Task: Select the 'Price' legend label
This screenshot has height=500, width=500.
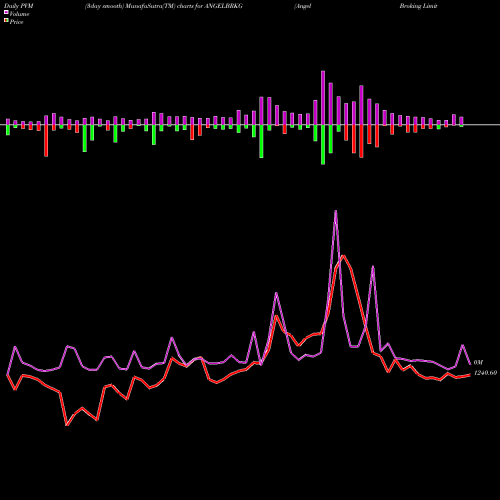Action: pyautogui.click(x=16, y=22)
